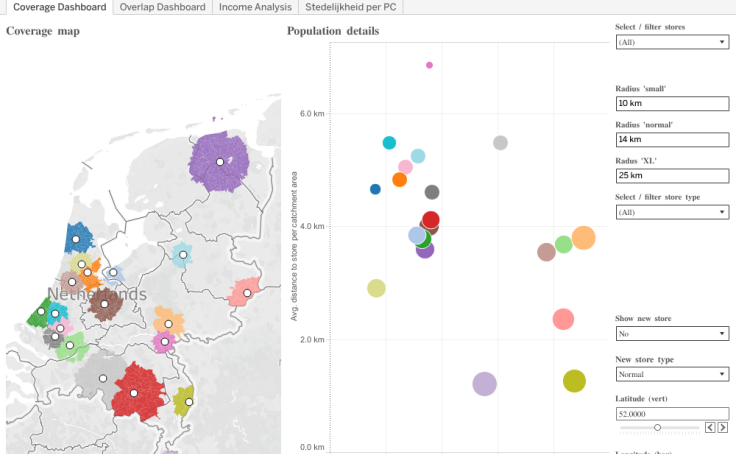Expand the Select / filter store type dropdown

click(671, 212)
